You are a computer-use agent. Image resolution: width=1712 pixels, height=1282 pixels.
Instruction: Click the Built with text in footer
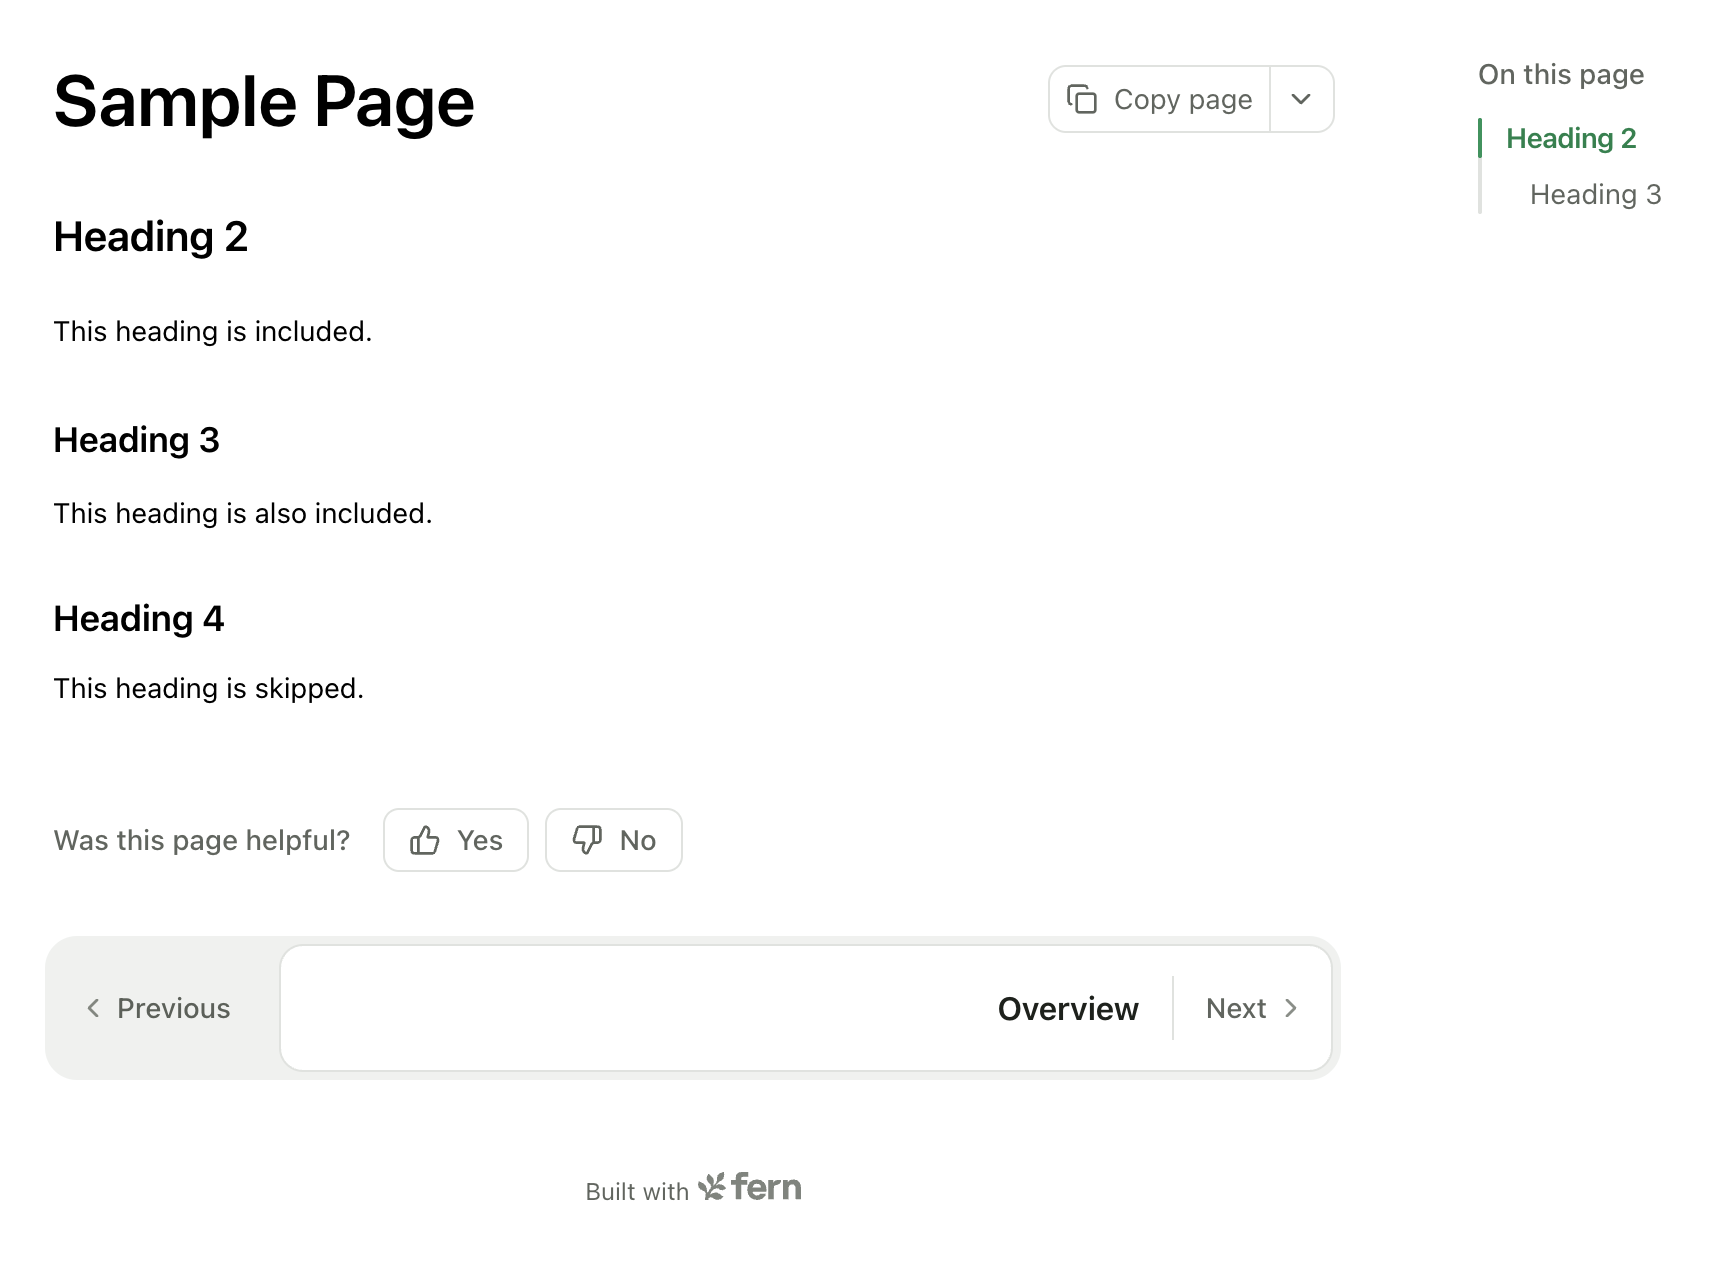point(637,1192)
